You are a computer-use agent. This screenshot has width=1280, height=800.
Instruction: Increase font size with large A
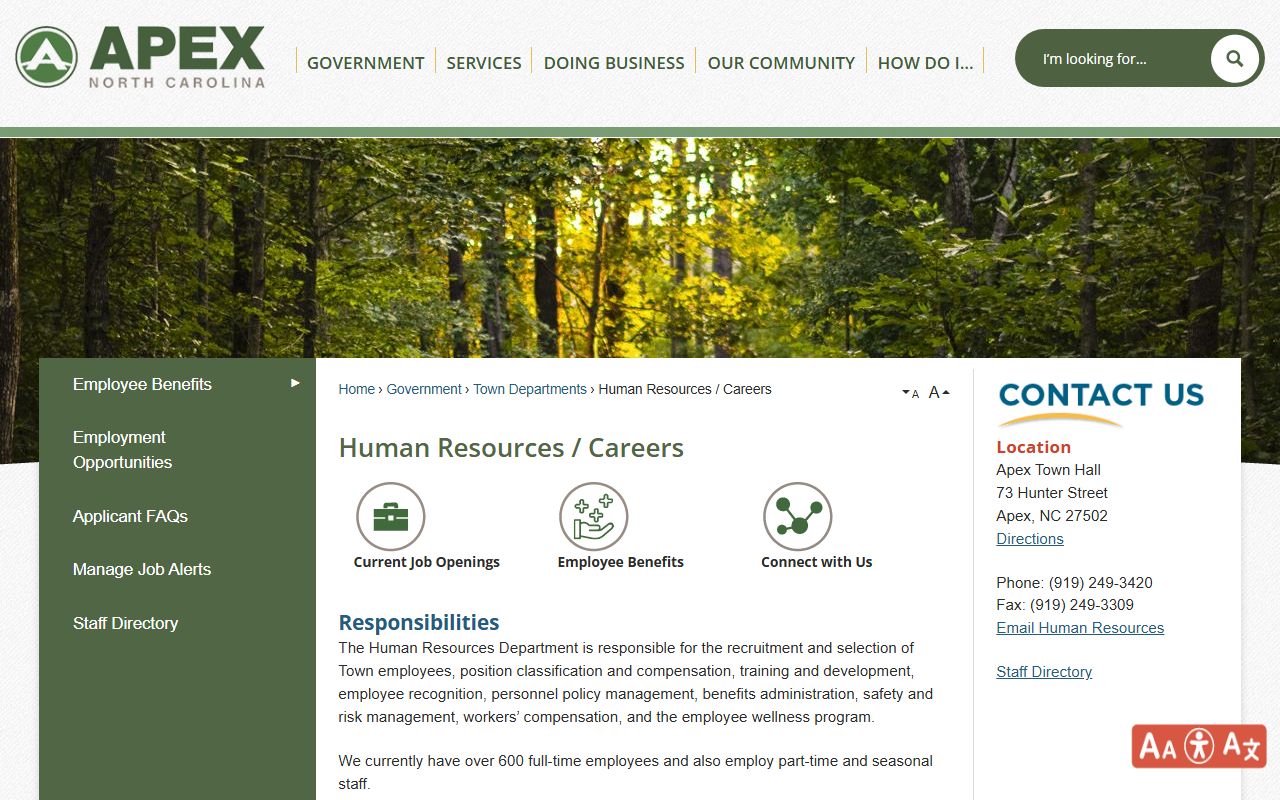938,392
